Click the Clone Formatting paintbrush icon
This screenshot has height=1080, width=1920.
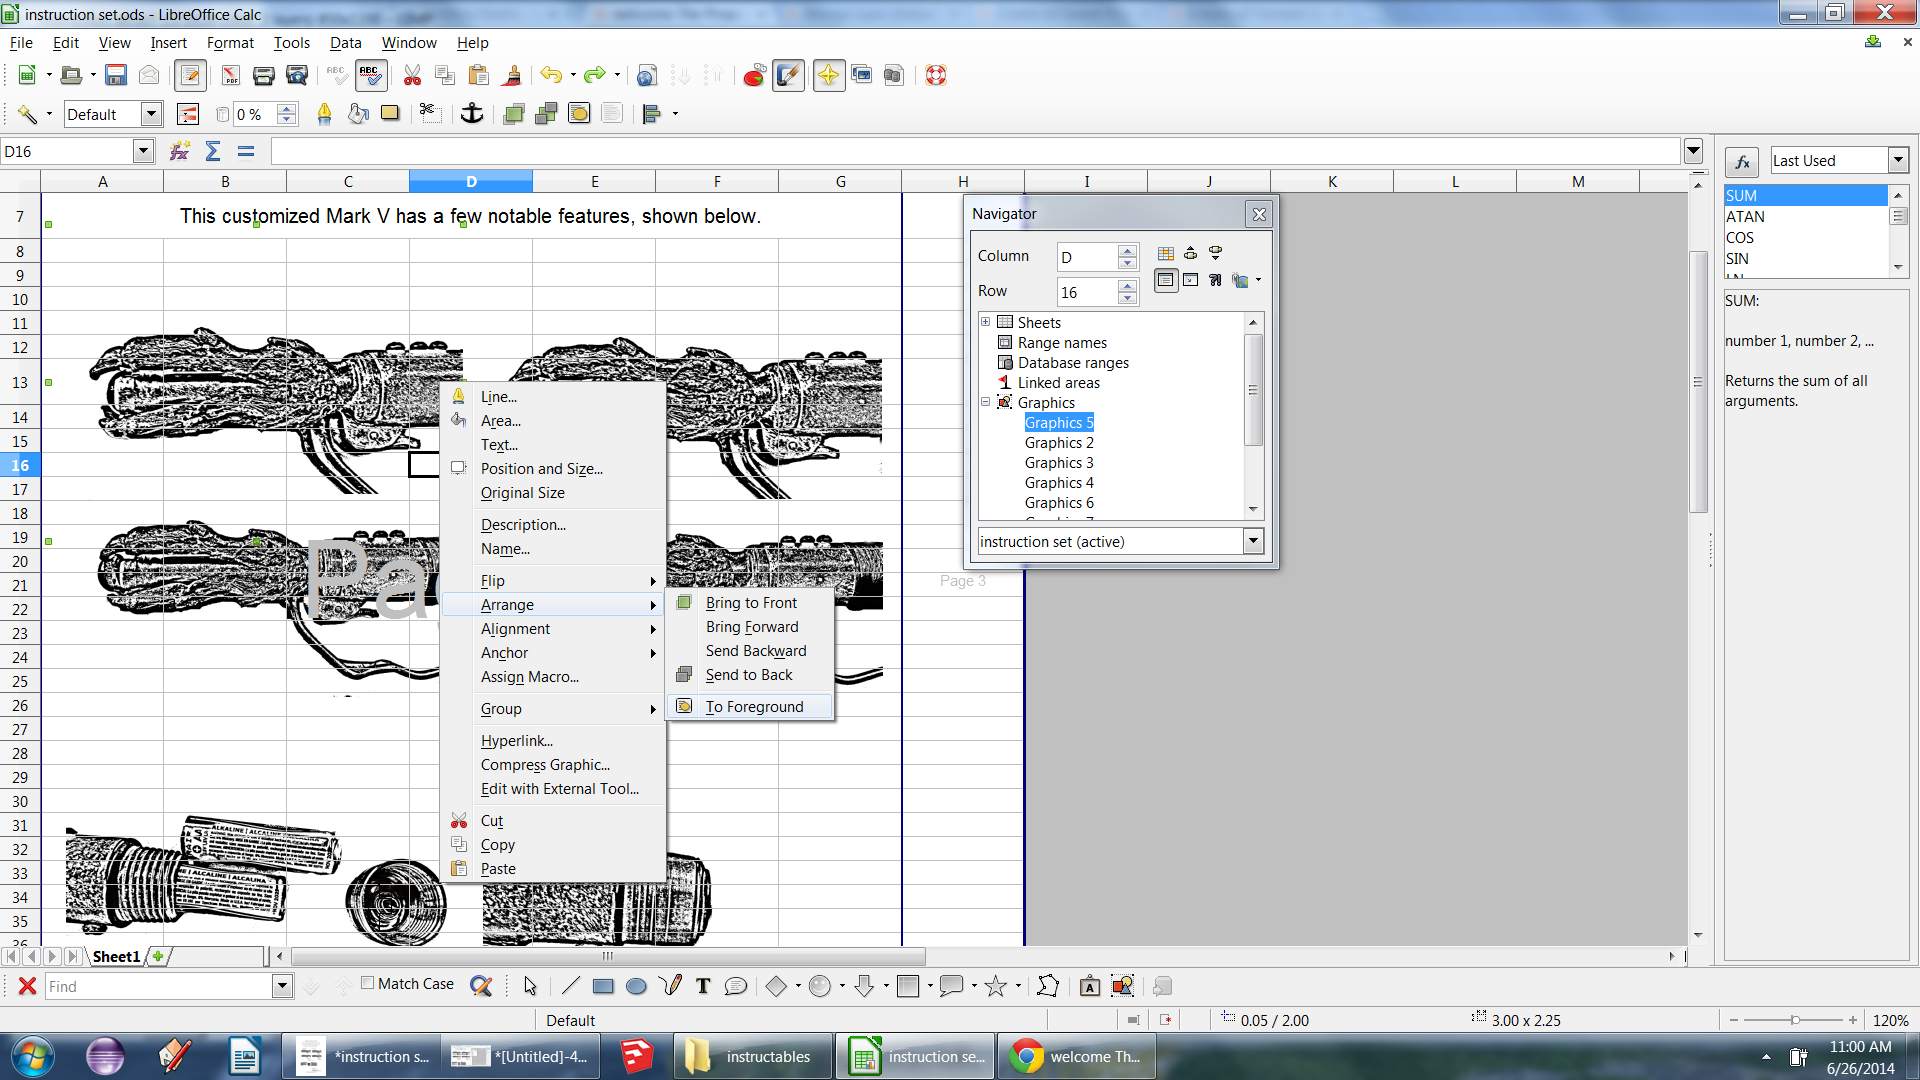(512, 75)
